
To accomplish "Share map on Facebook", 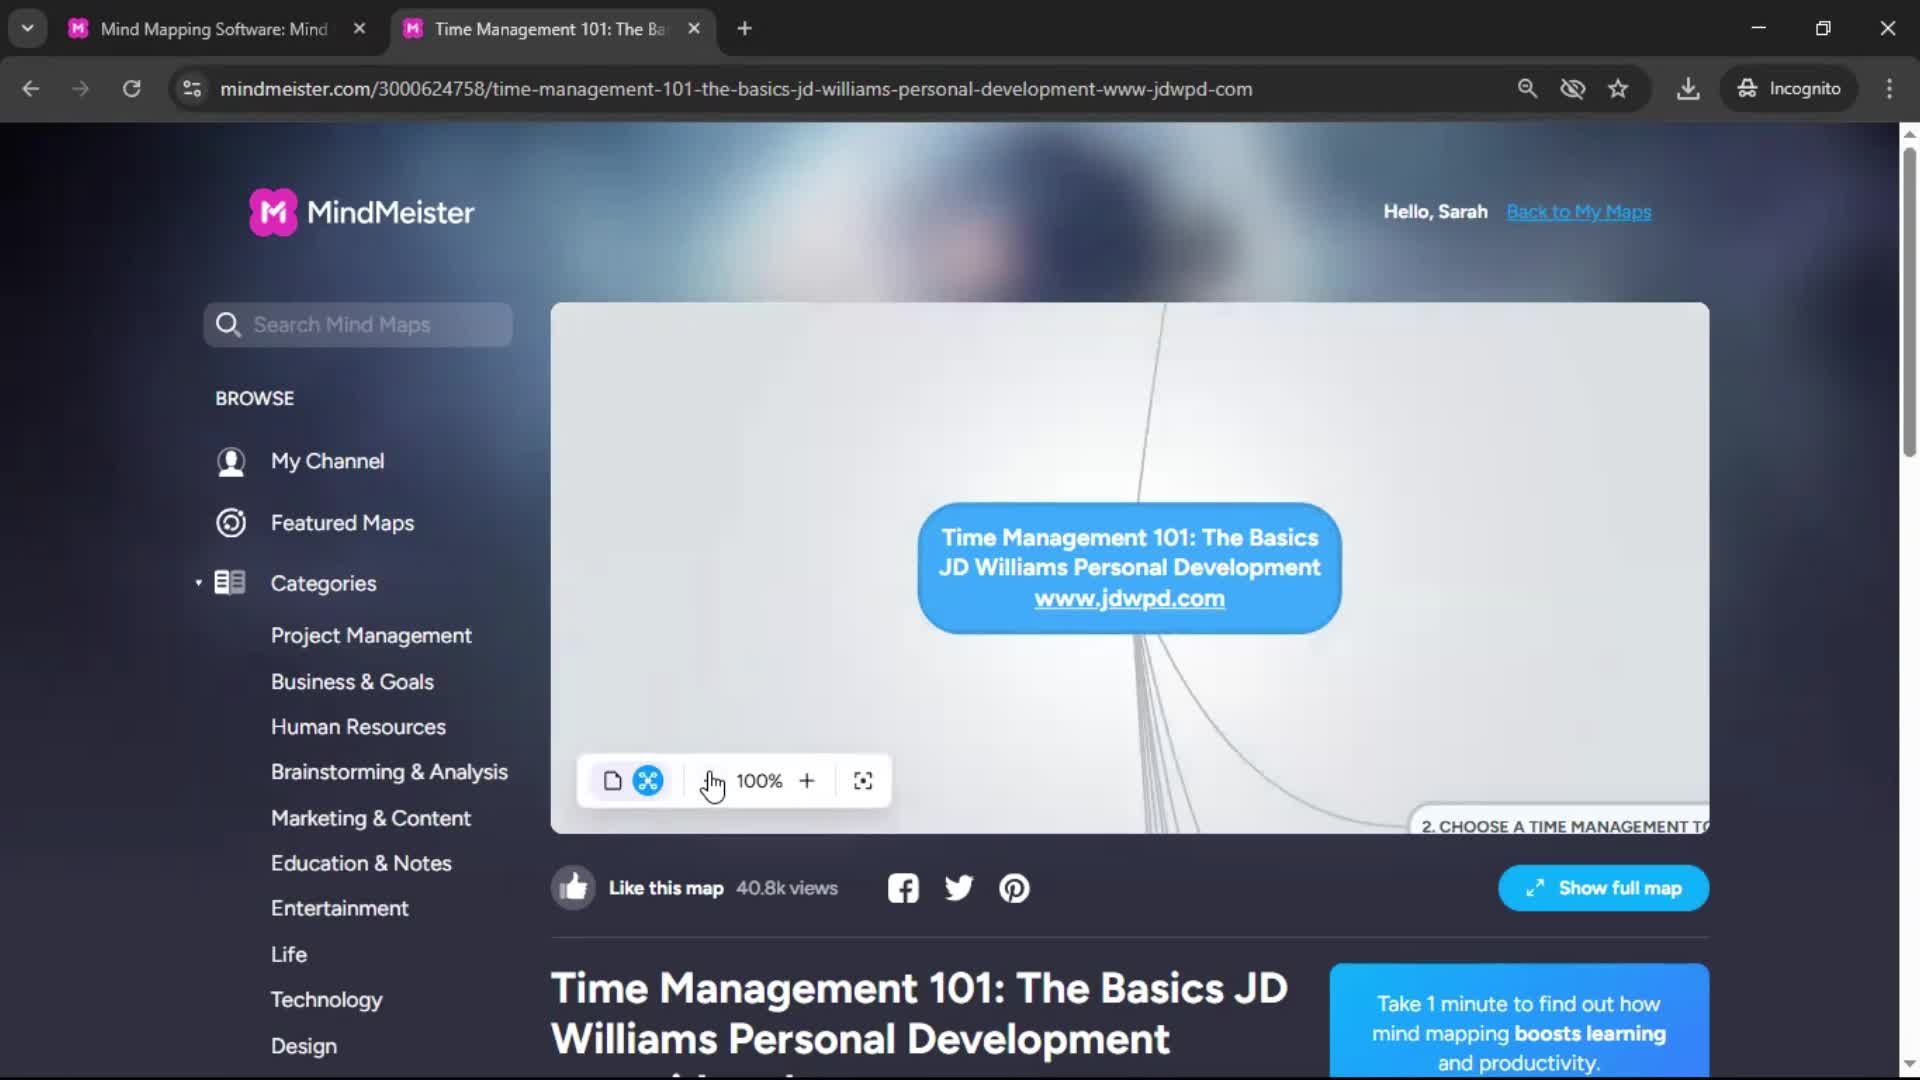I will click(903, 888).
